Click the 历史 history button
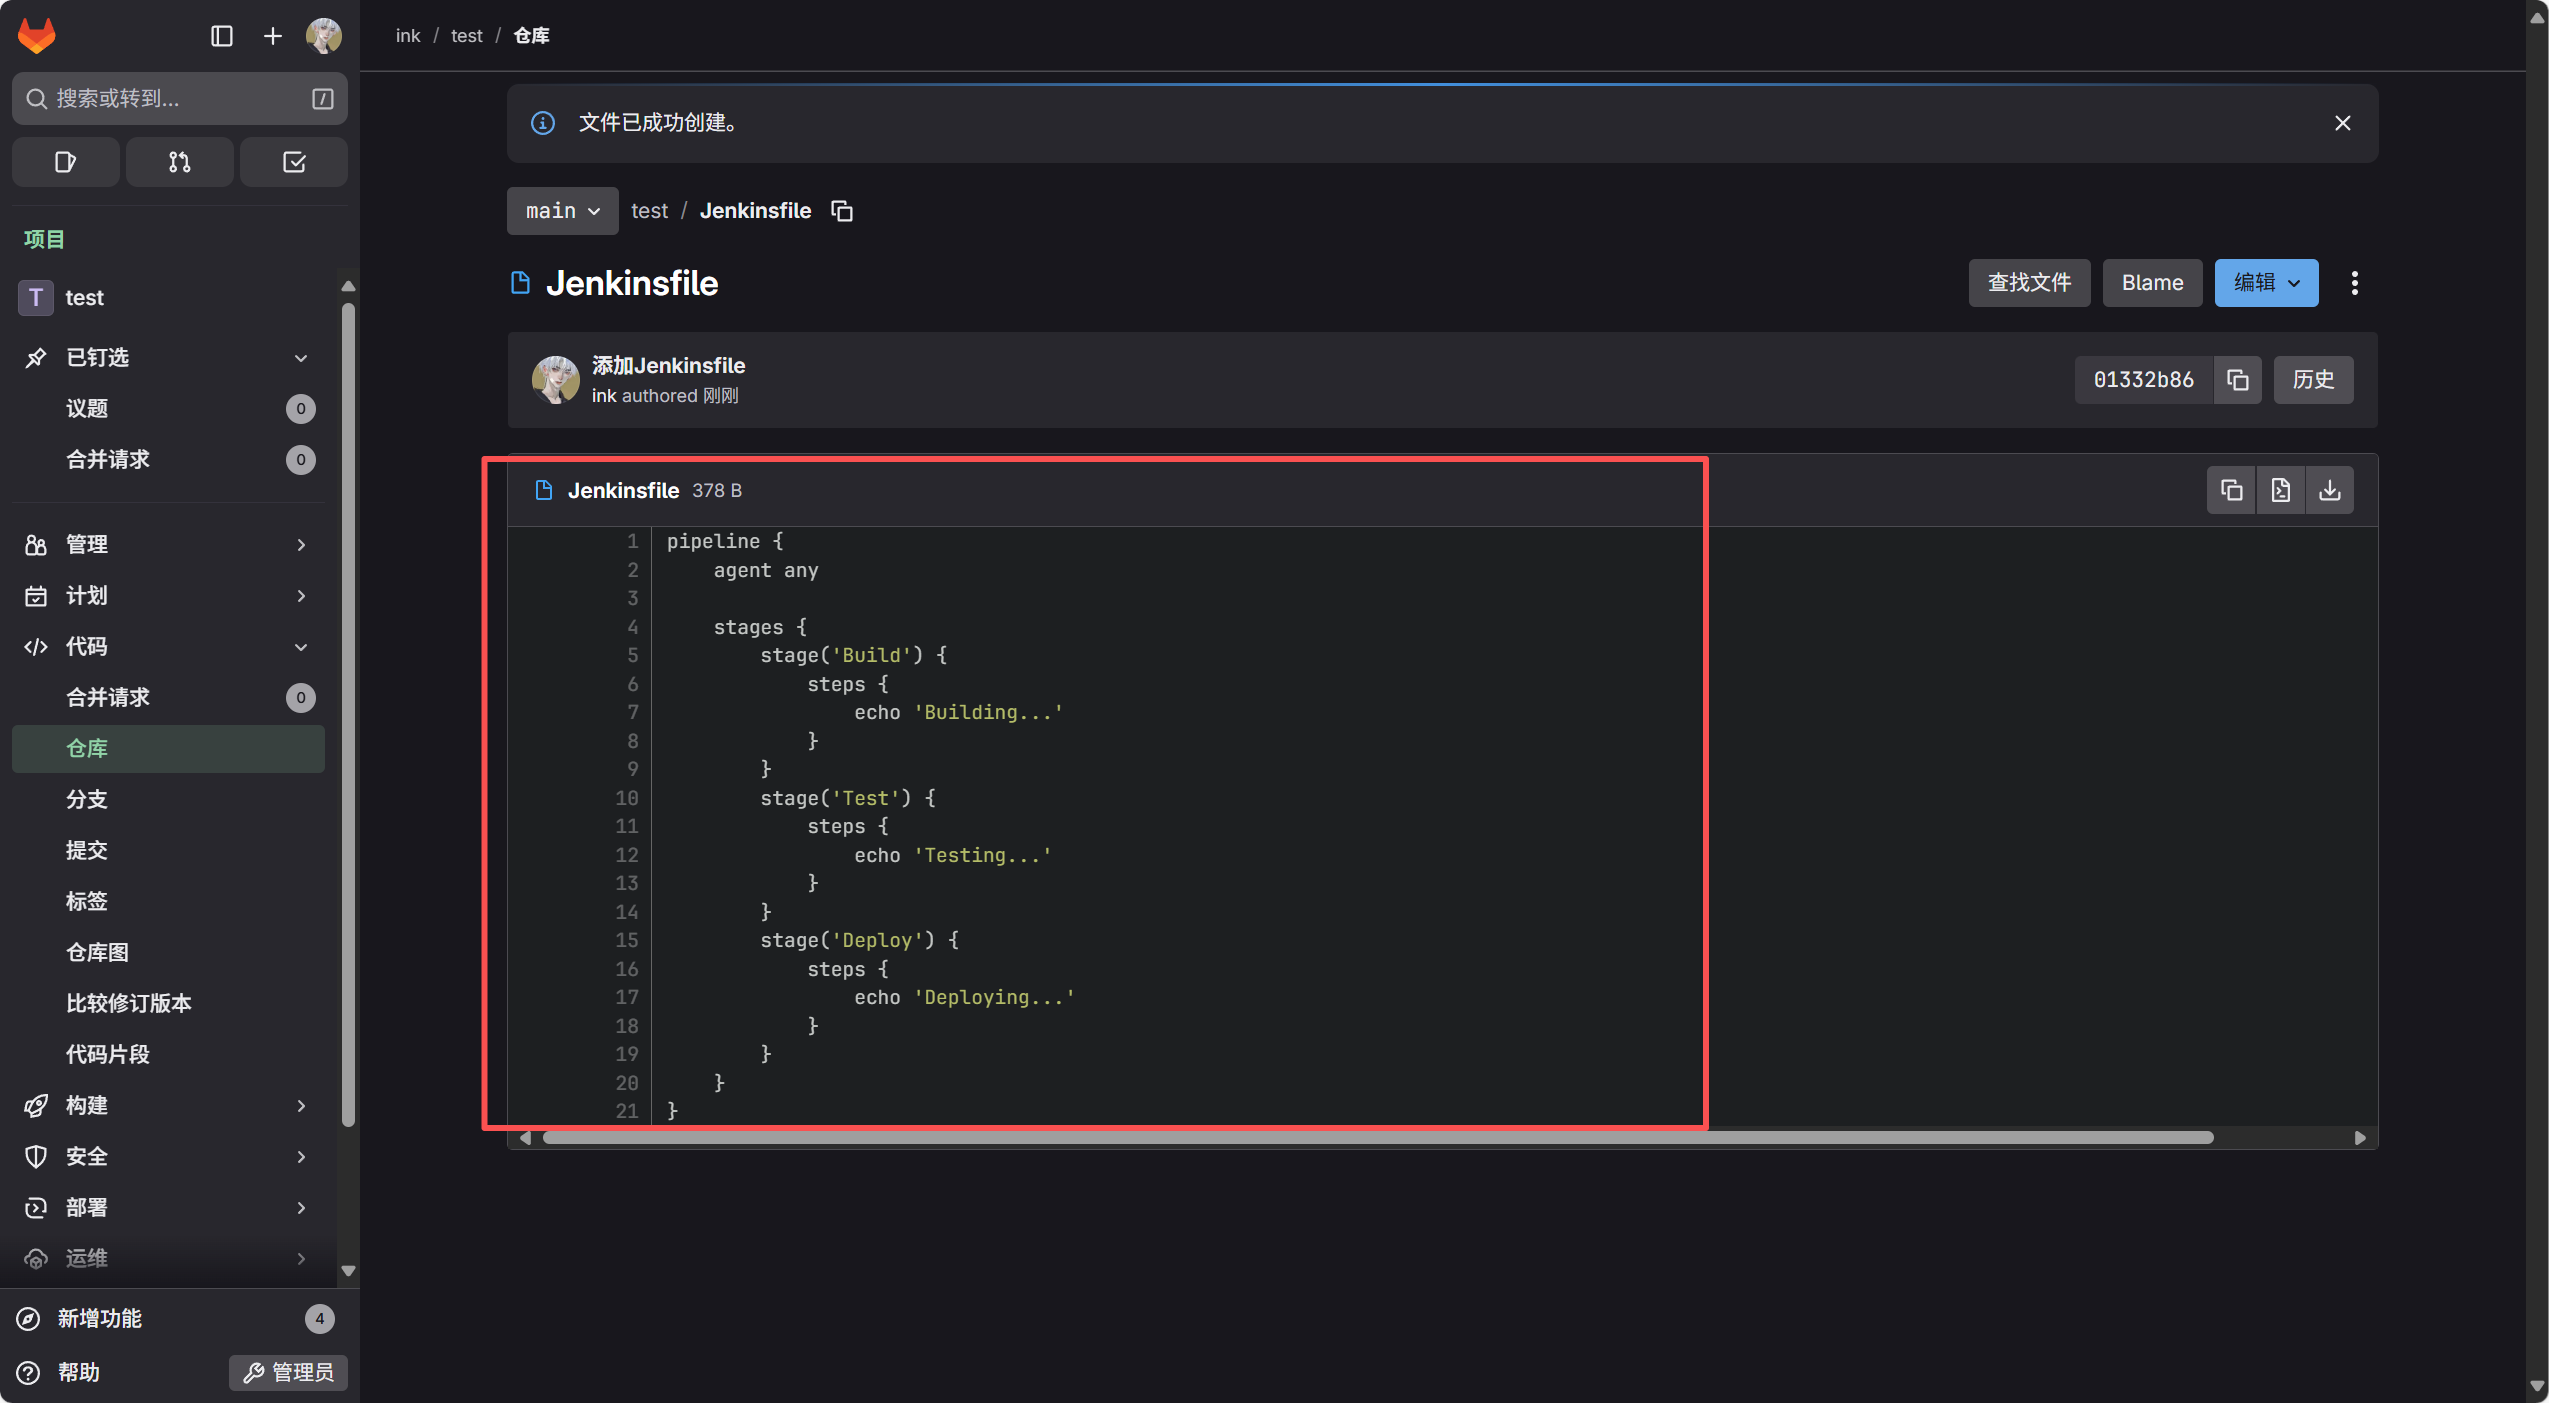The image size is (2549, 1403). coord(2313,380)
